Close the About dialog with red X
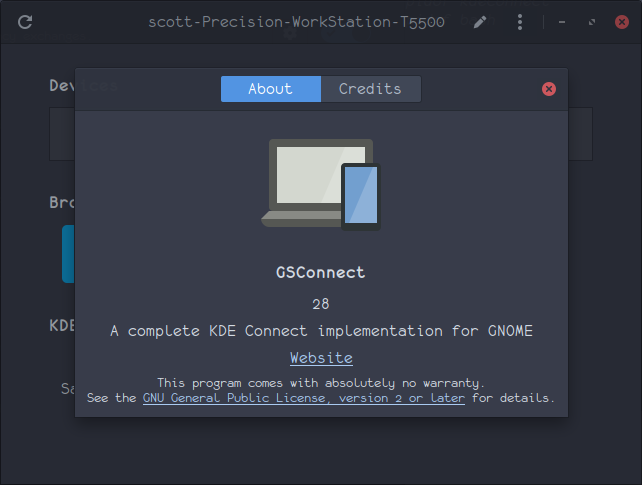Image resolution: width=642 pixels, height=485 pixels. (549, 89)
